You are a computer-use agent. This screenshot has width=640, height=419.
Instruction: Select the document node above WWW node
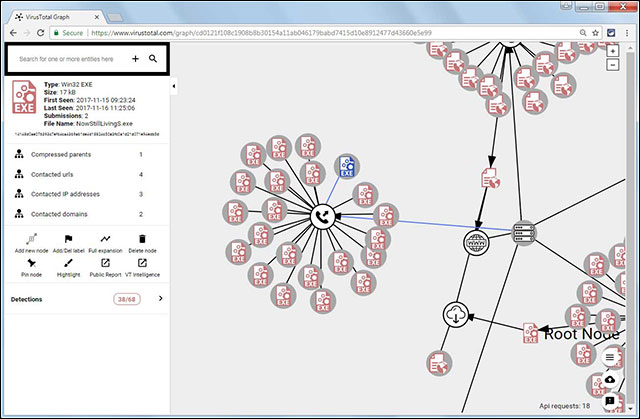[x=490, y=178]
